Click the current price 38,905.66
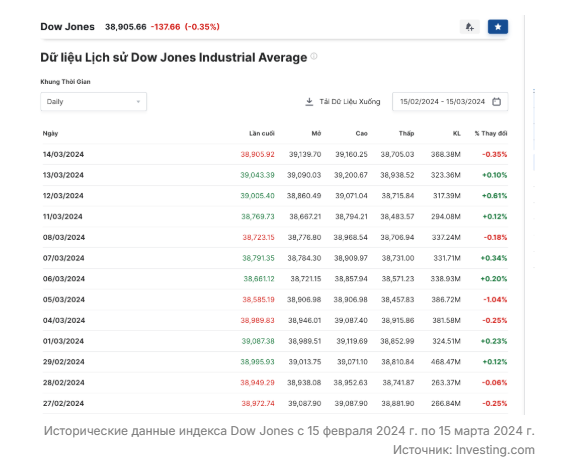Viewport: 566px width, 468px height. 126,27
